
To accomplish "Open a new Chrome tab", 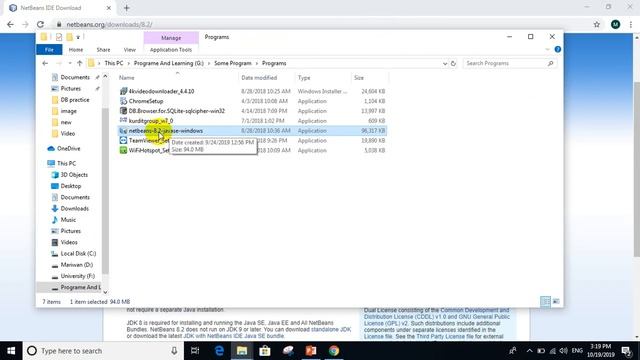I will [x=127, y=8].
